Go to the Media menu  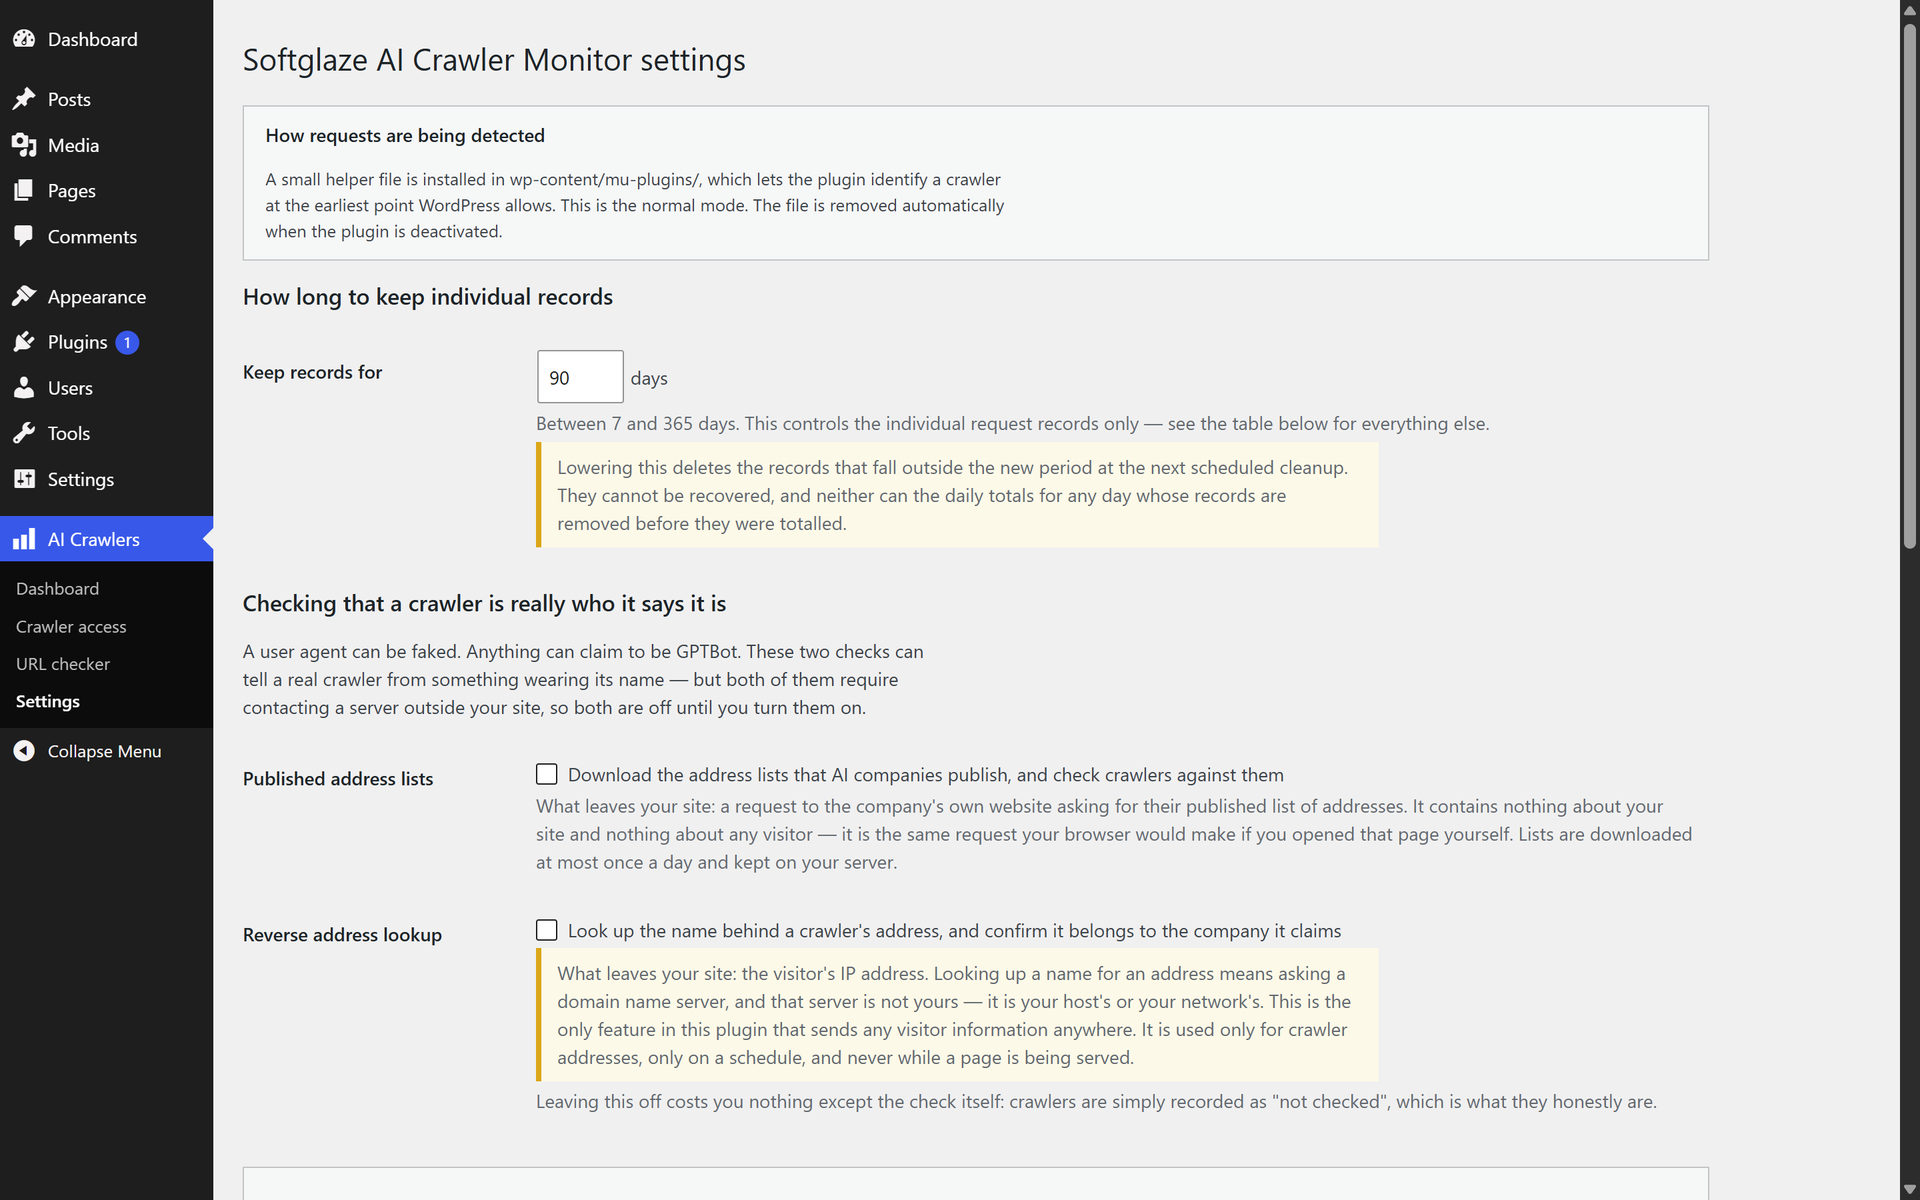point(106,145)
